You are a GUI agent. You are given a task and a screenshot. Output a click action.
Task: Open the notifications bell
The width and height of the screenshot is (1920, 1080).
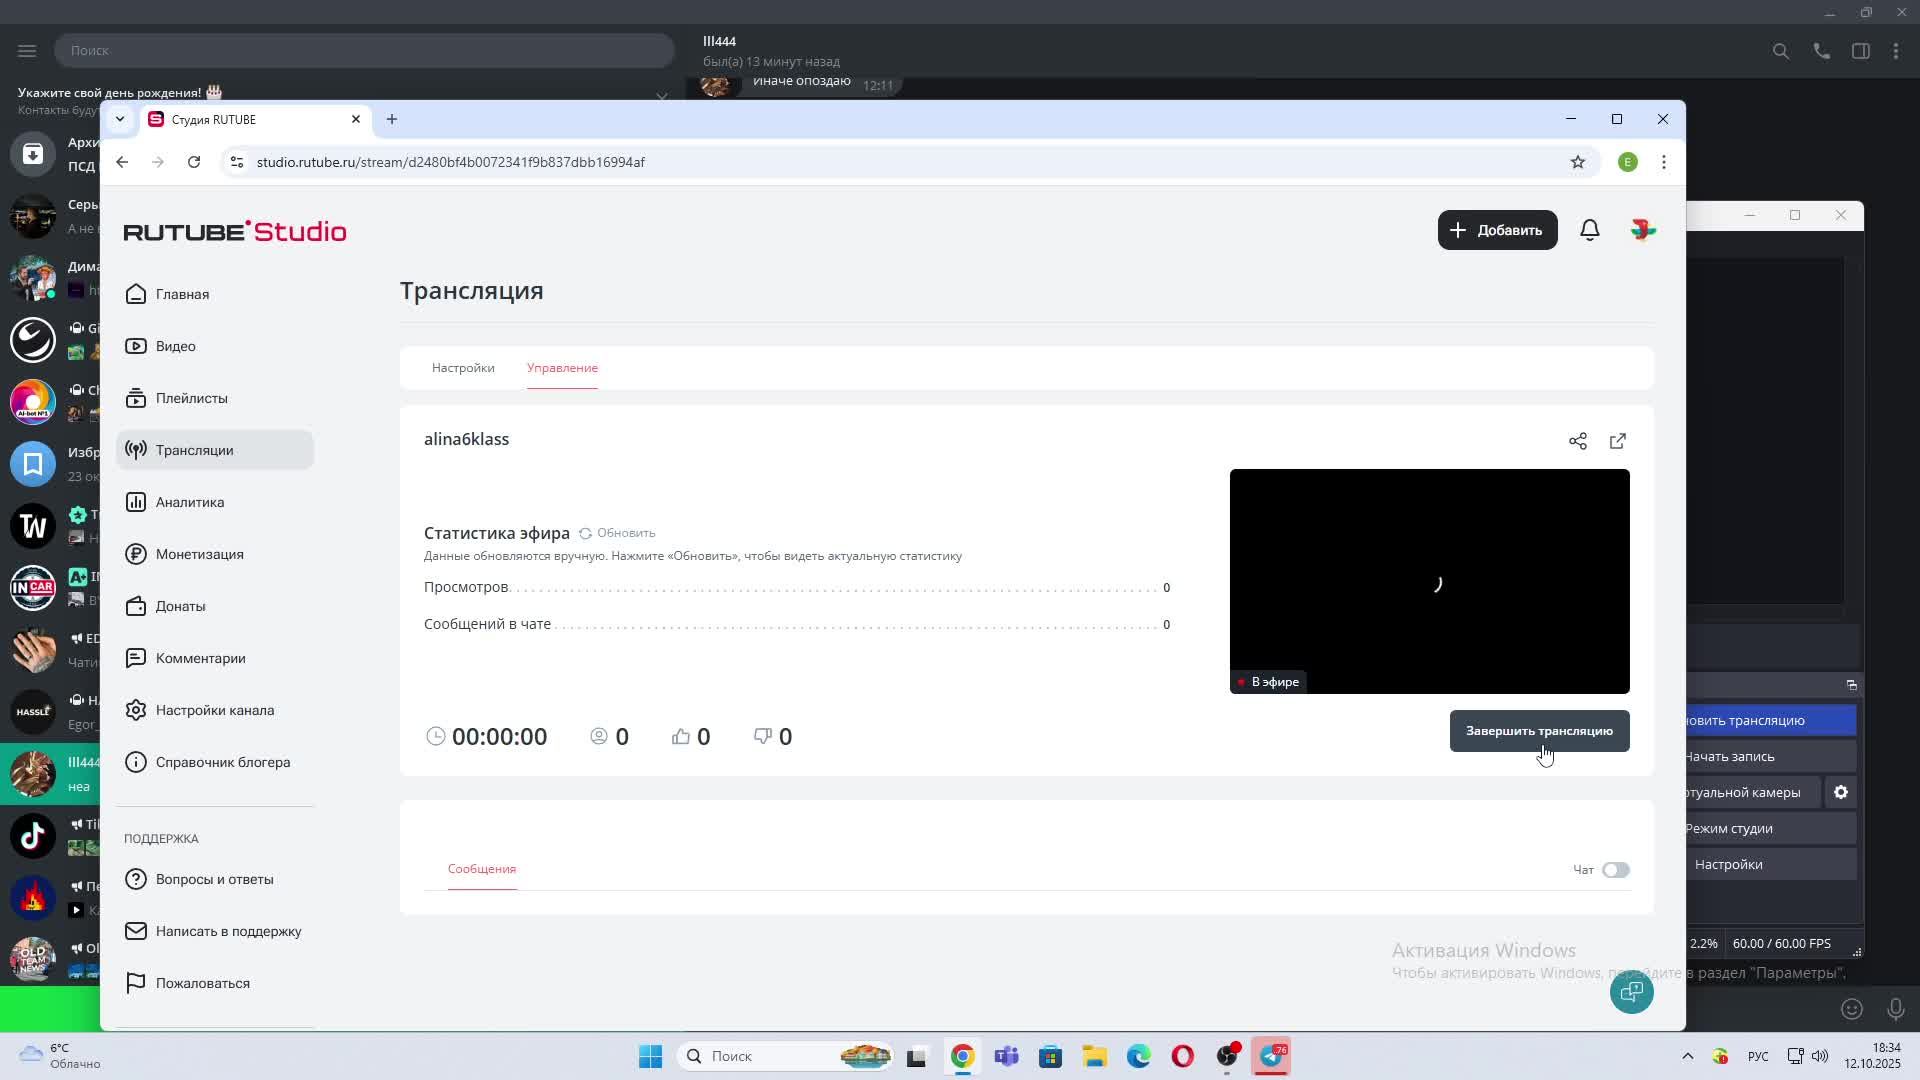pos(1589,230)
